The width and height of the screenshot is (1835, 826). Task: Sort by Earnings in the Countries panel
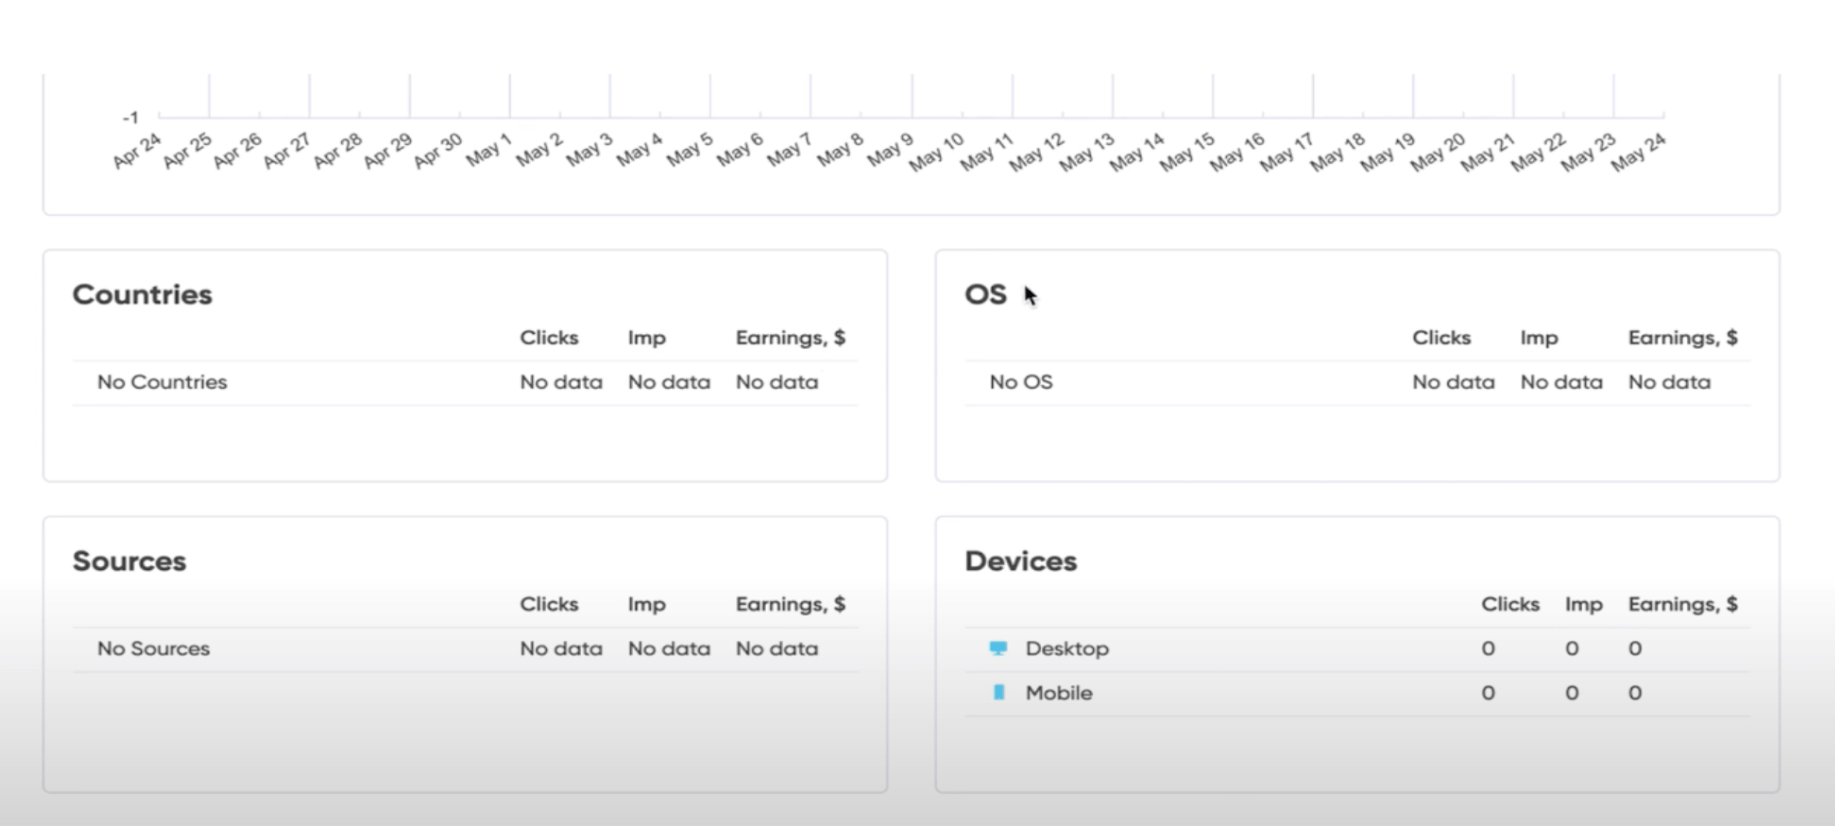790,338
